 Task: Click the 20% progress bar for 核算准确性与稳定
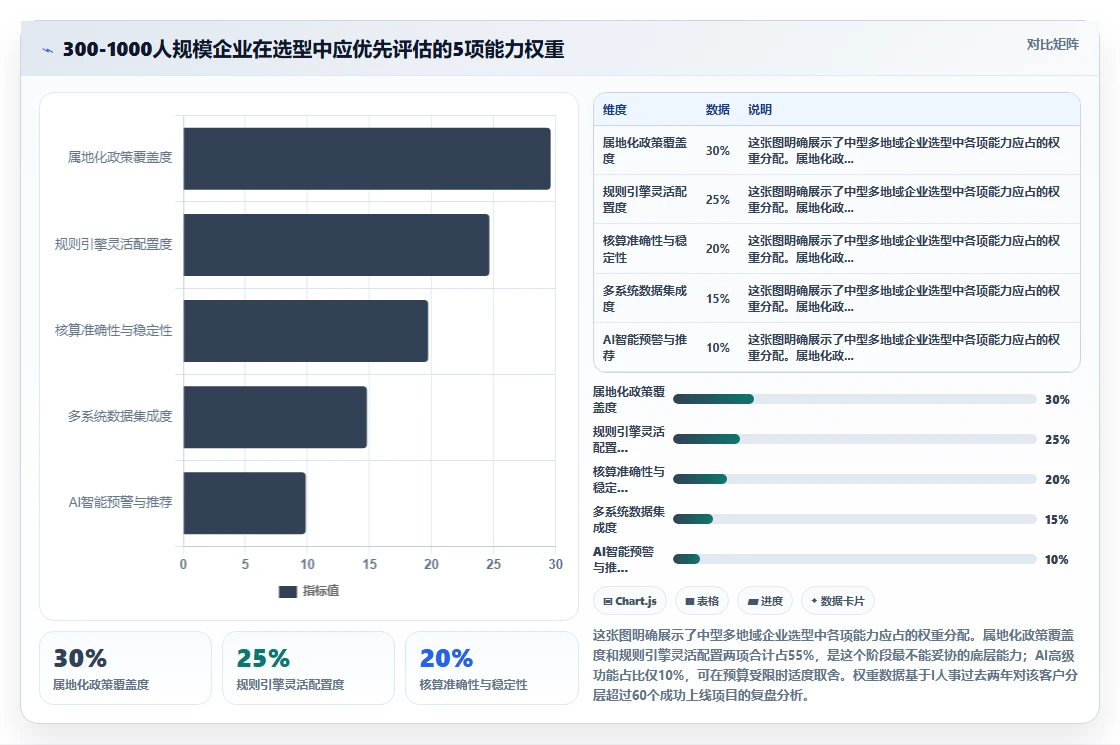click(855, 479)
